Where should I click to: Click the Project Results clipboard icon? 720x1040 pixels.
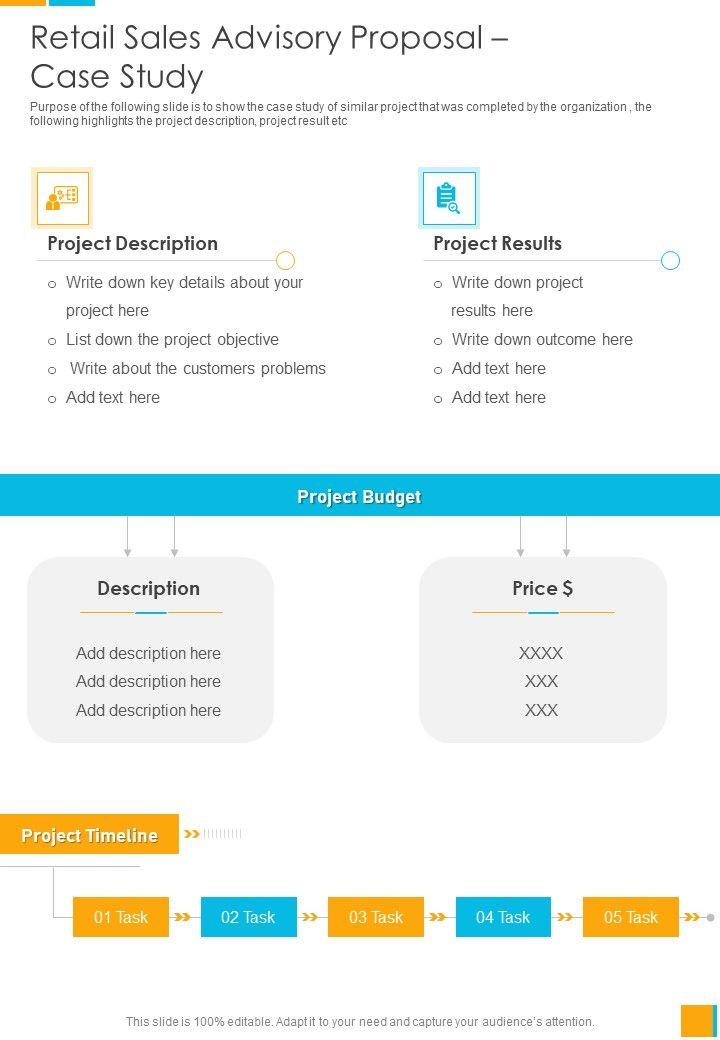[x=448, y=197]
